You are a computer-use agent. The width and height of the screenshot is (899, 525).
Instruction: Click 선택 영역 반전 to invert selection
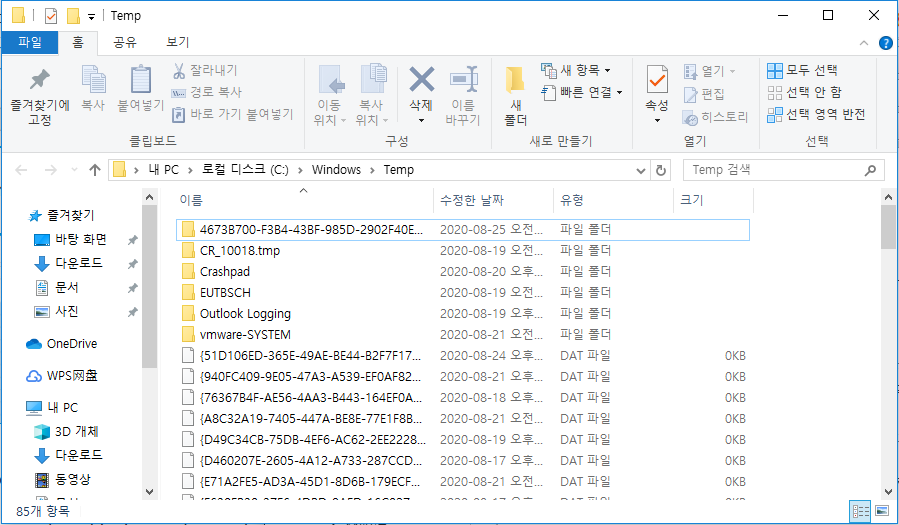point(816,115)
